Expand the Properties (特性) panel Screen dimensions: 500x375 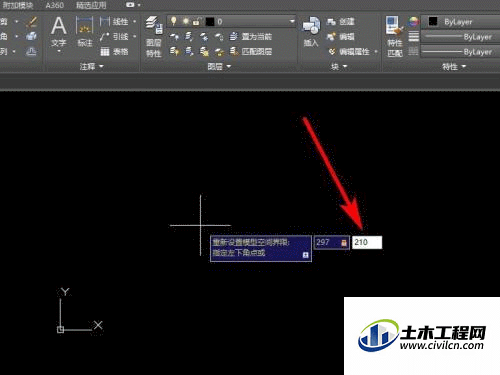click(454, 67)
